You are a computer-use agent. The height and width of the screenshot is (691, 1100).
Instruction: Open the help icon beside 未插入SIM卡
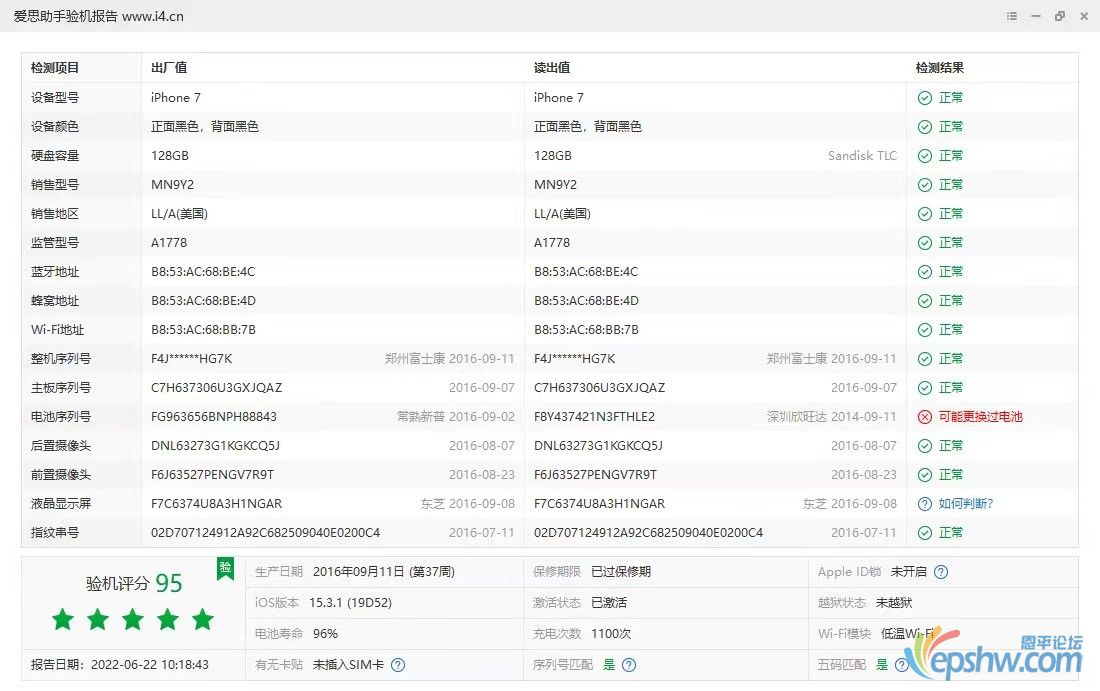(398, 665)
